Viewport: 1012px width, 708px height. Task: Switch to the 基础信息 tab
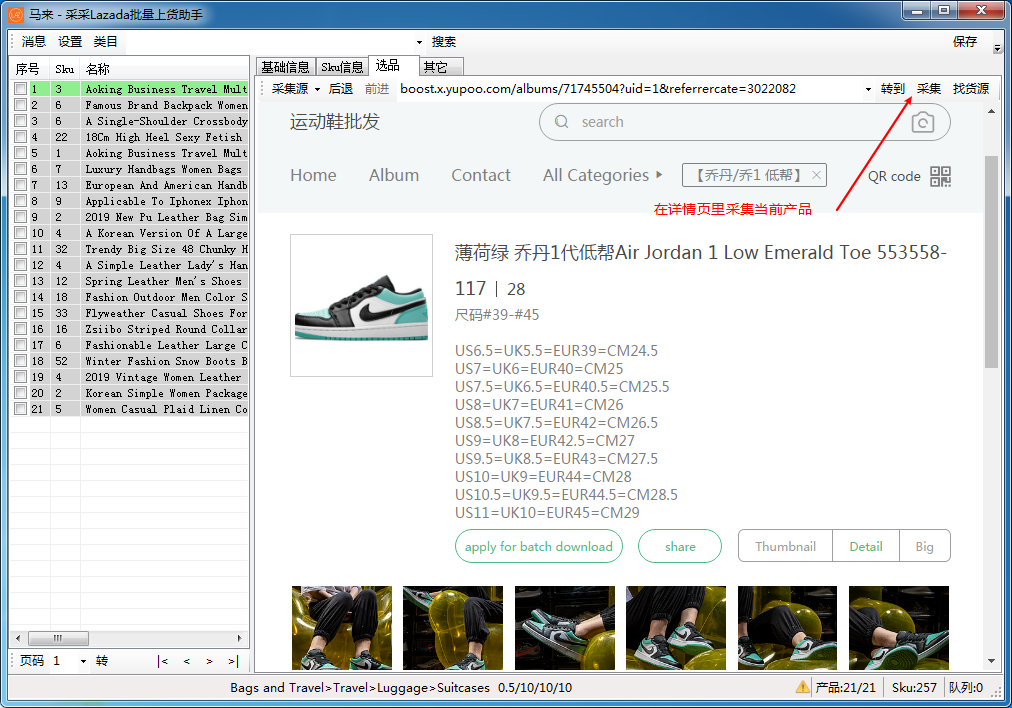point(285,67)
